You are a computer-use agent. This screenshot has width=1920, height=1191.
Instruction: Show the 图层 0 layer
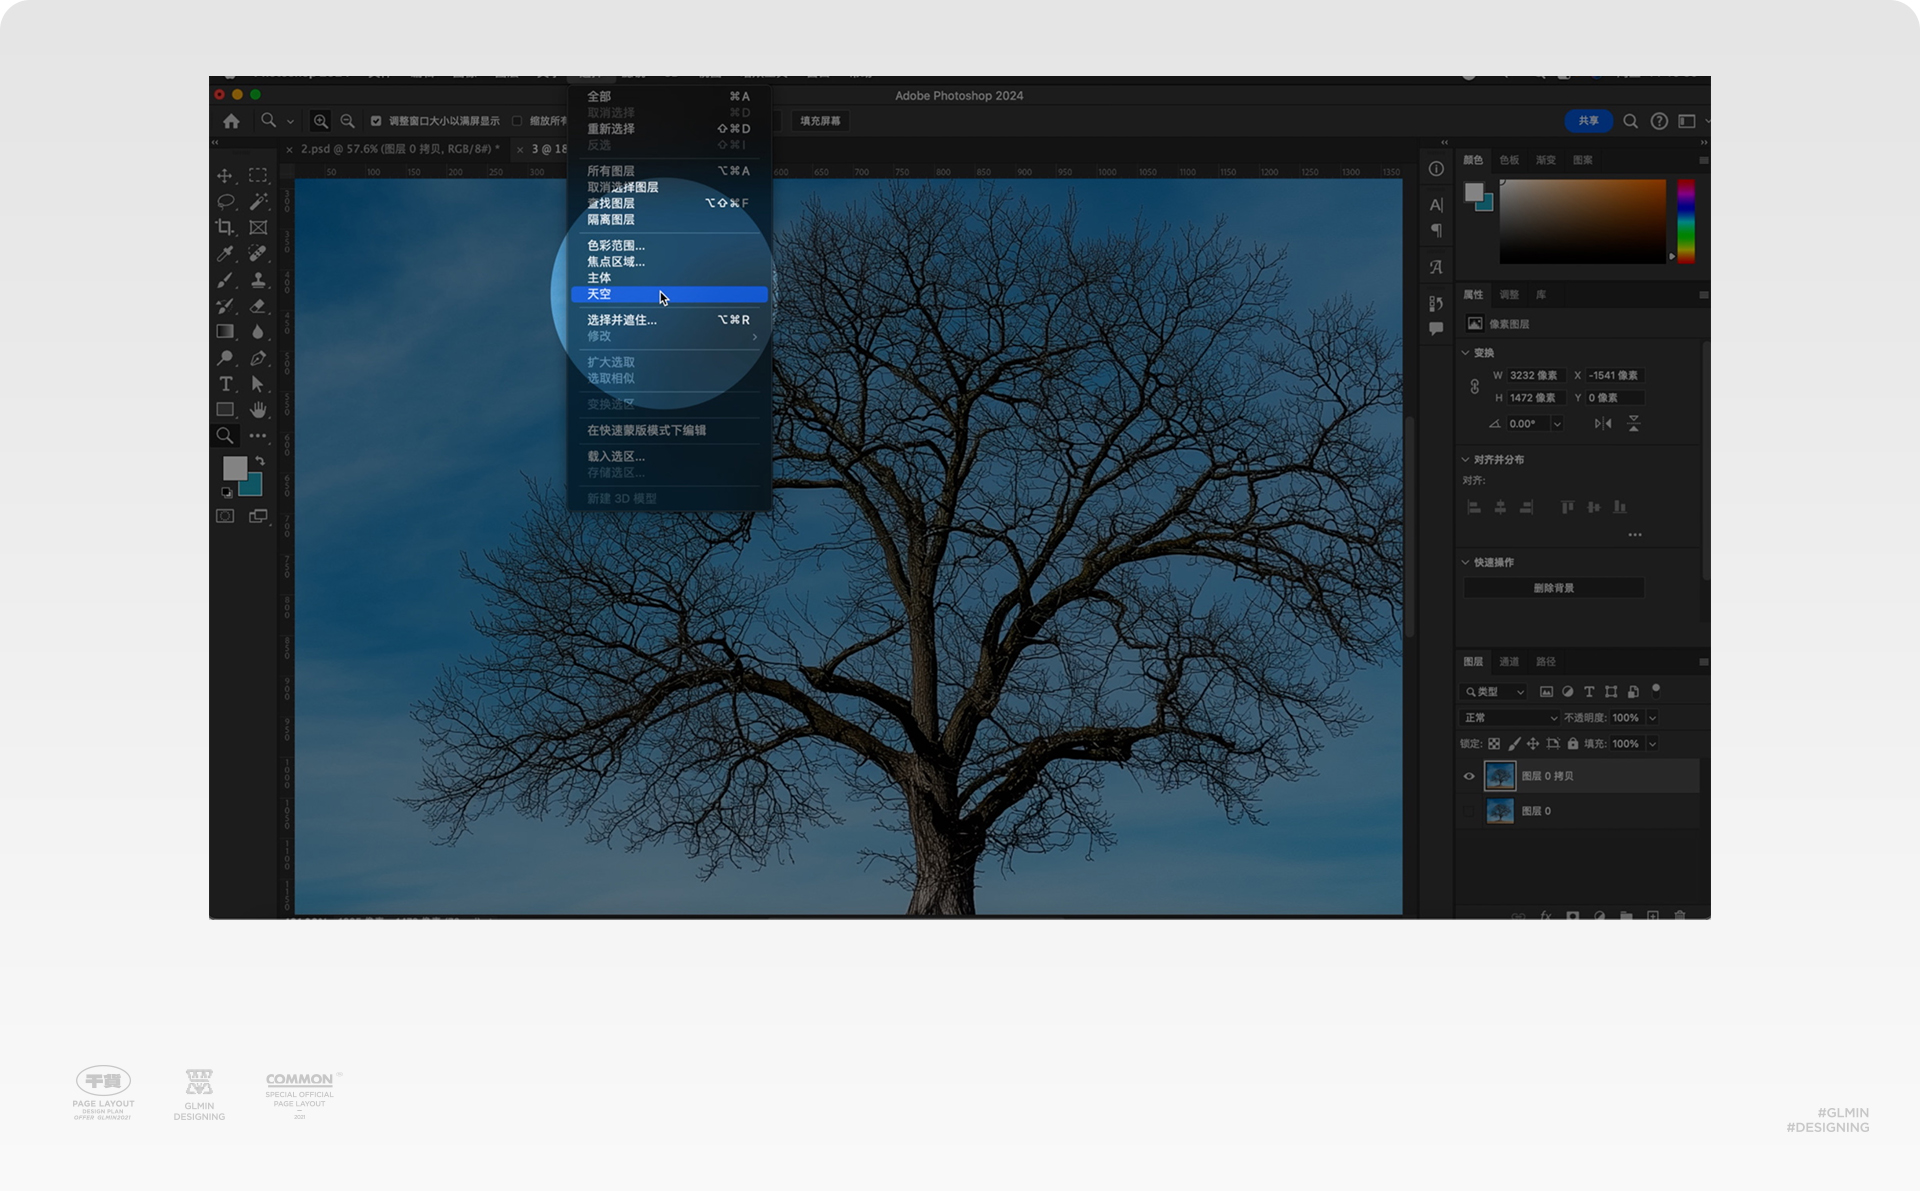click(1469, 811)
